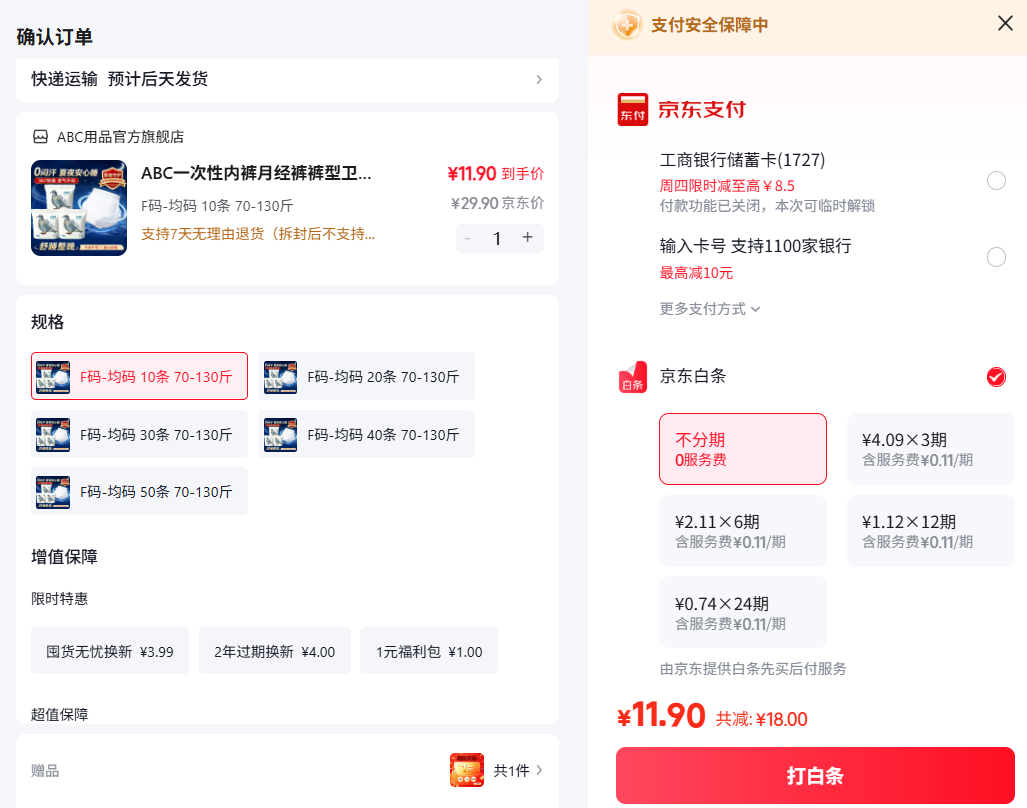Add 囤货无忧换新 ¥3.99 protection

tap(110, 652)
